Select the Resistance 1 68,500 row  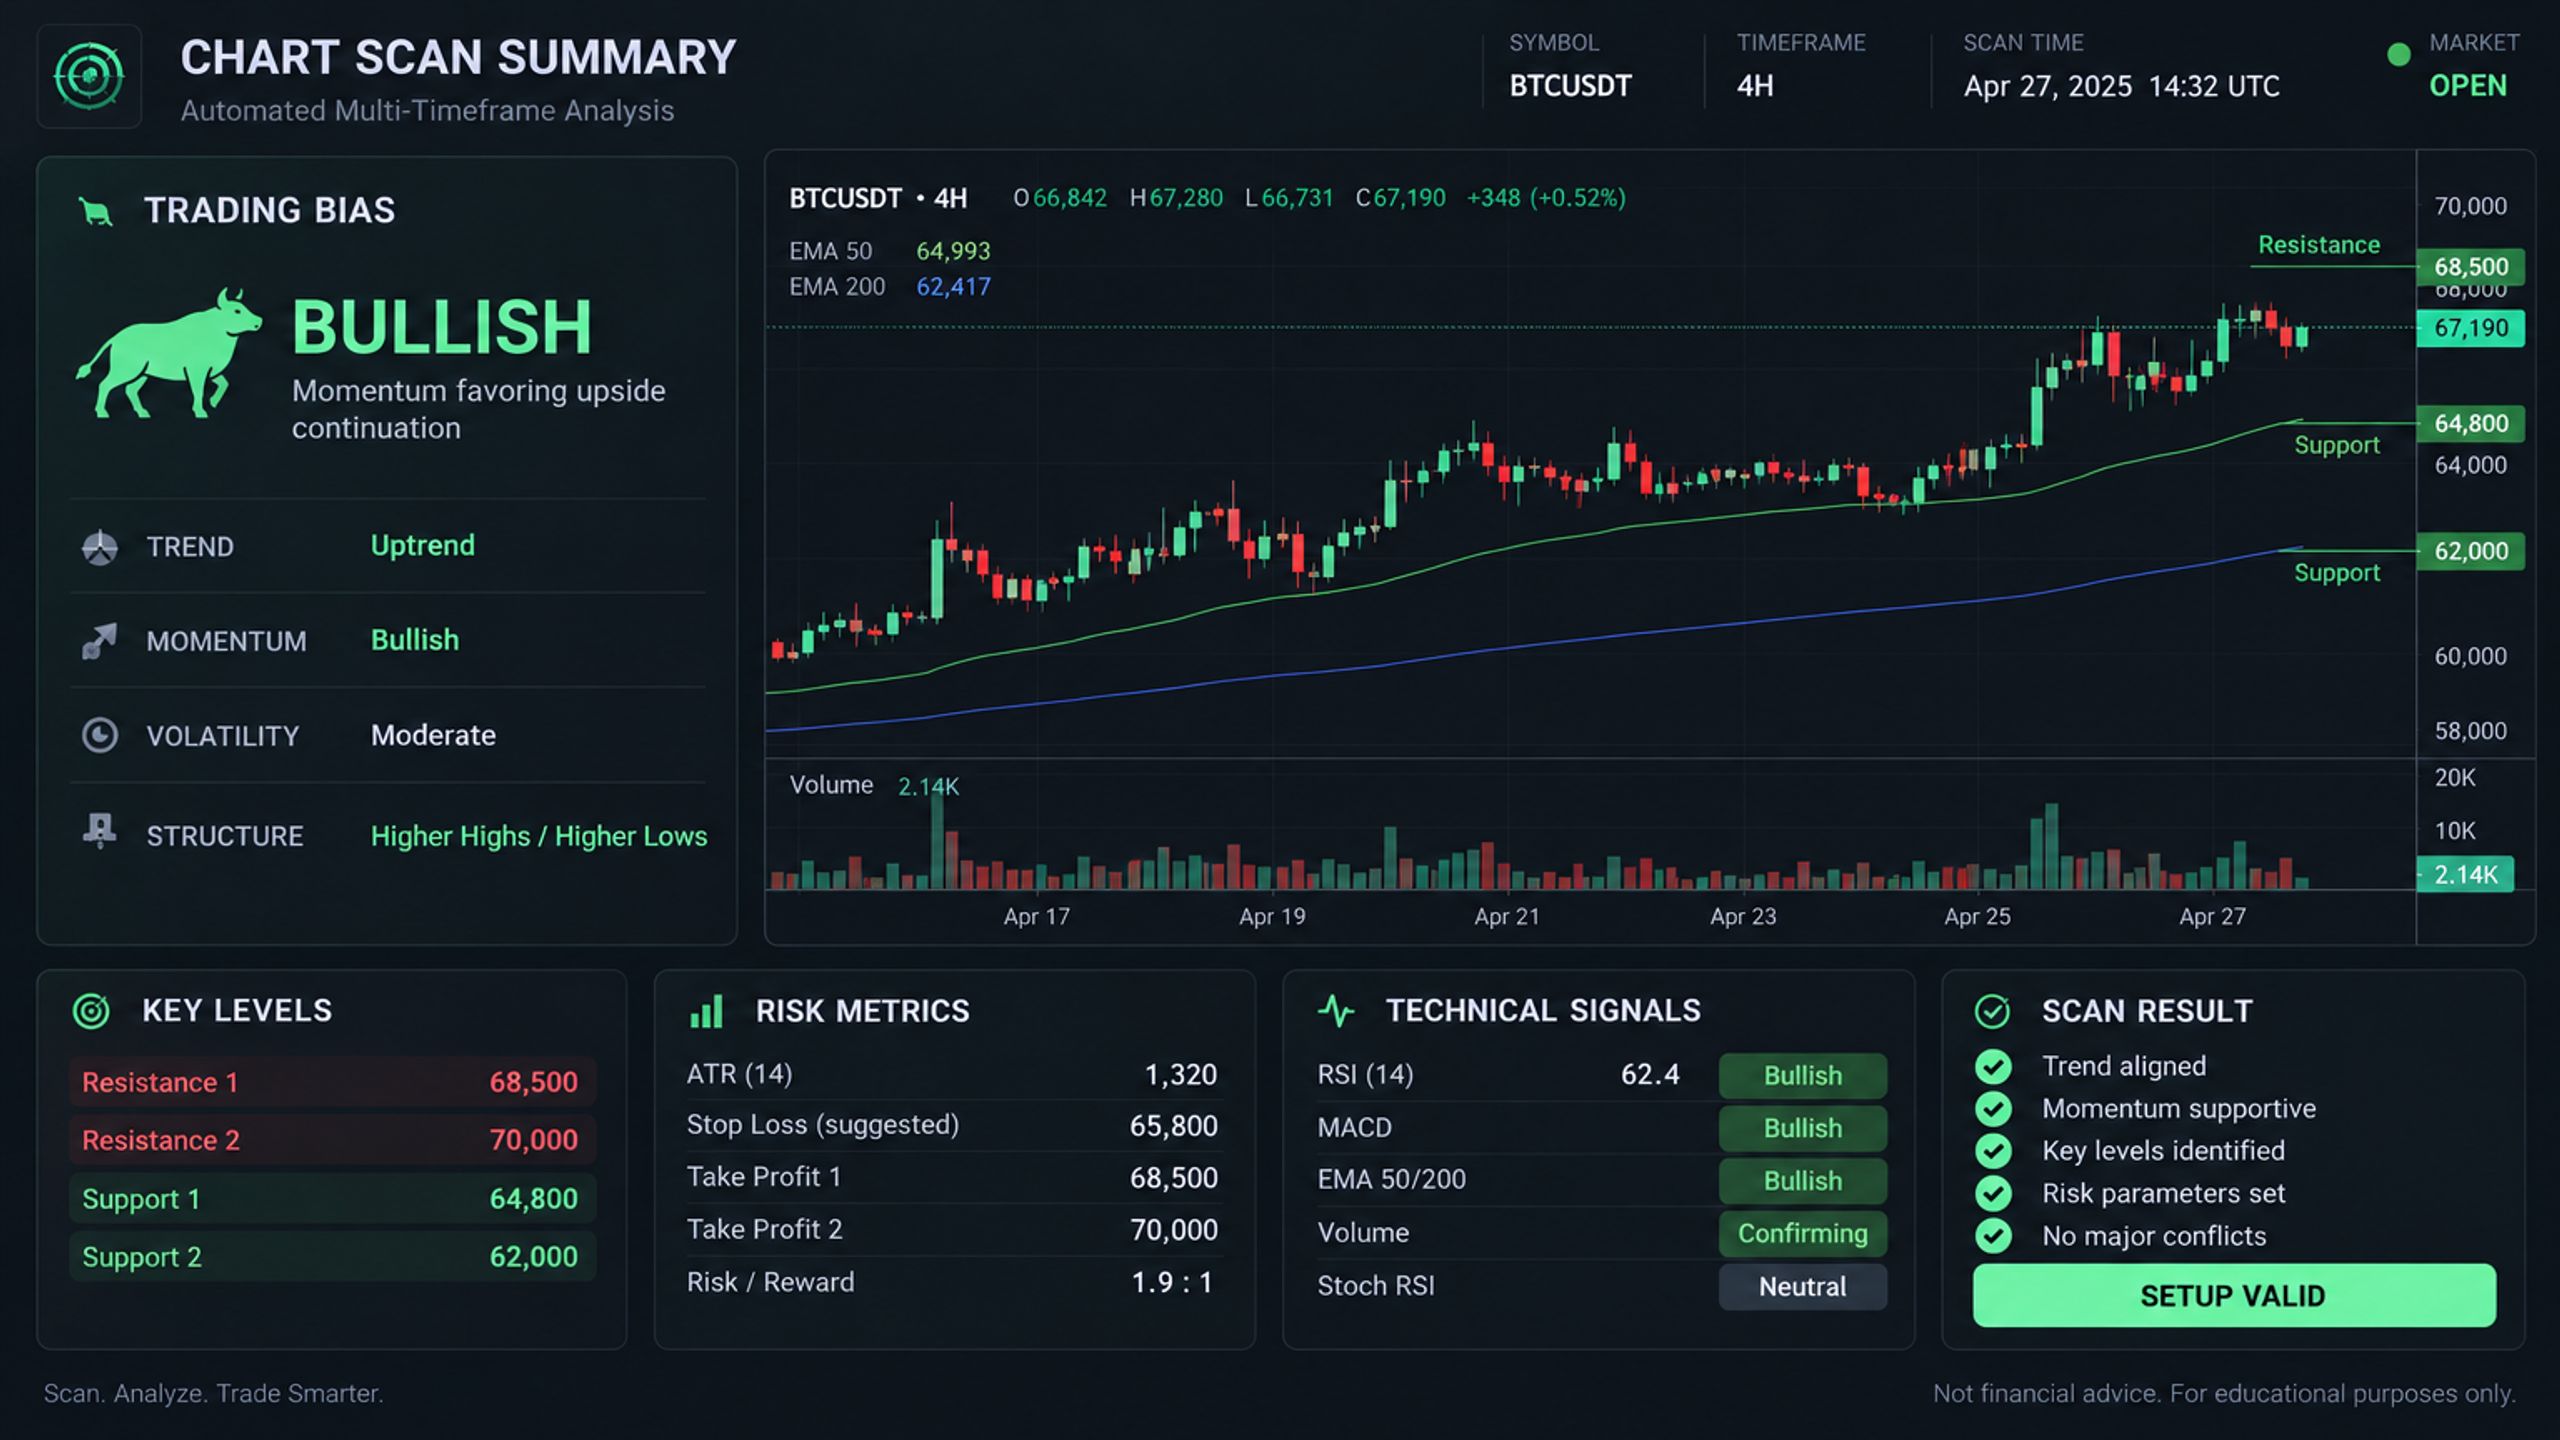click(332, 1082)
